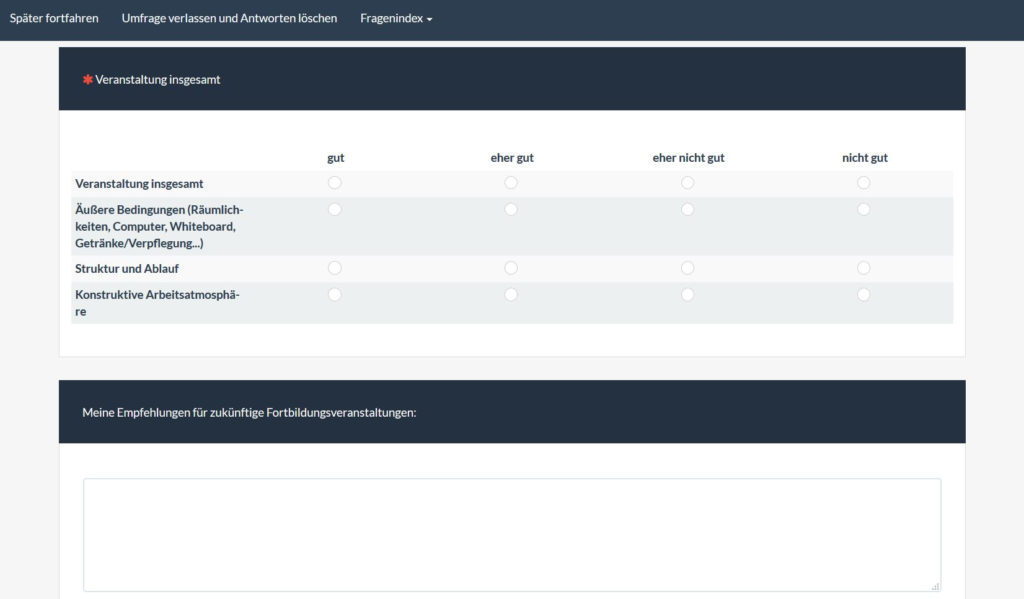Image resolution: width=1024 pixels, height=599 pixels.
Task: Mark Konstruktive Arbeitsatmosphäre as 'eher gut'
Action: (511, 295)
